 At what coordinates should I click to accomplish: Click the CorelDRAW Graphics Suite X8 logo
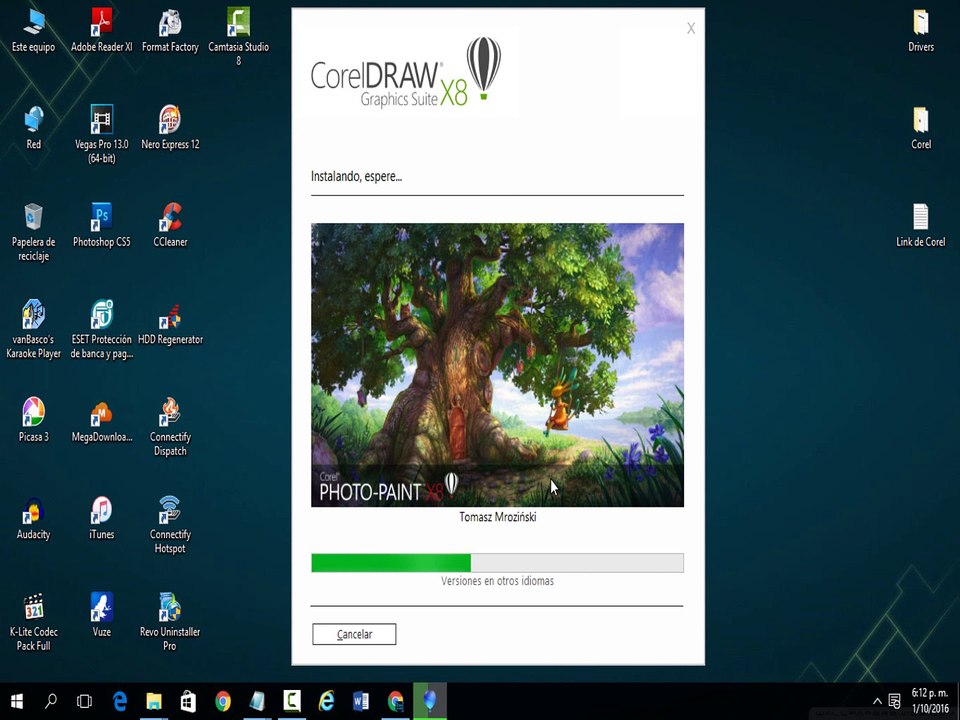pos(406,73)
